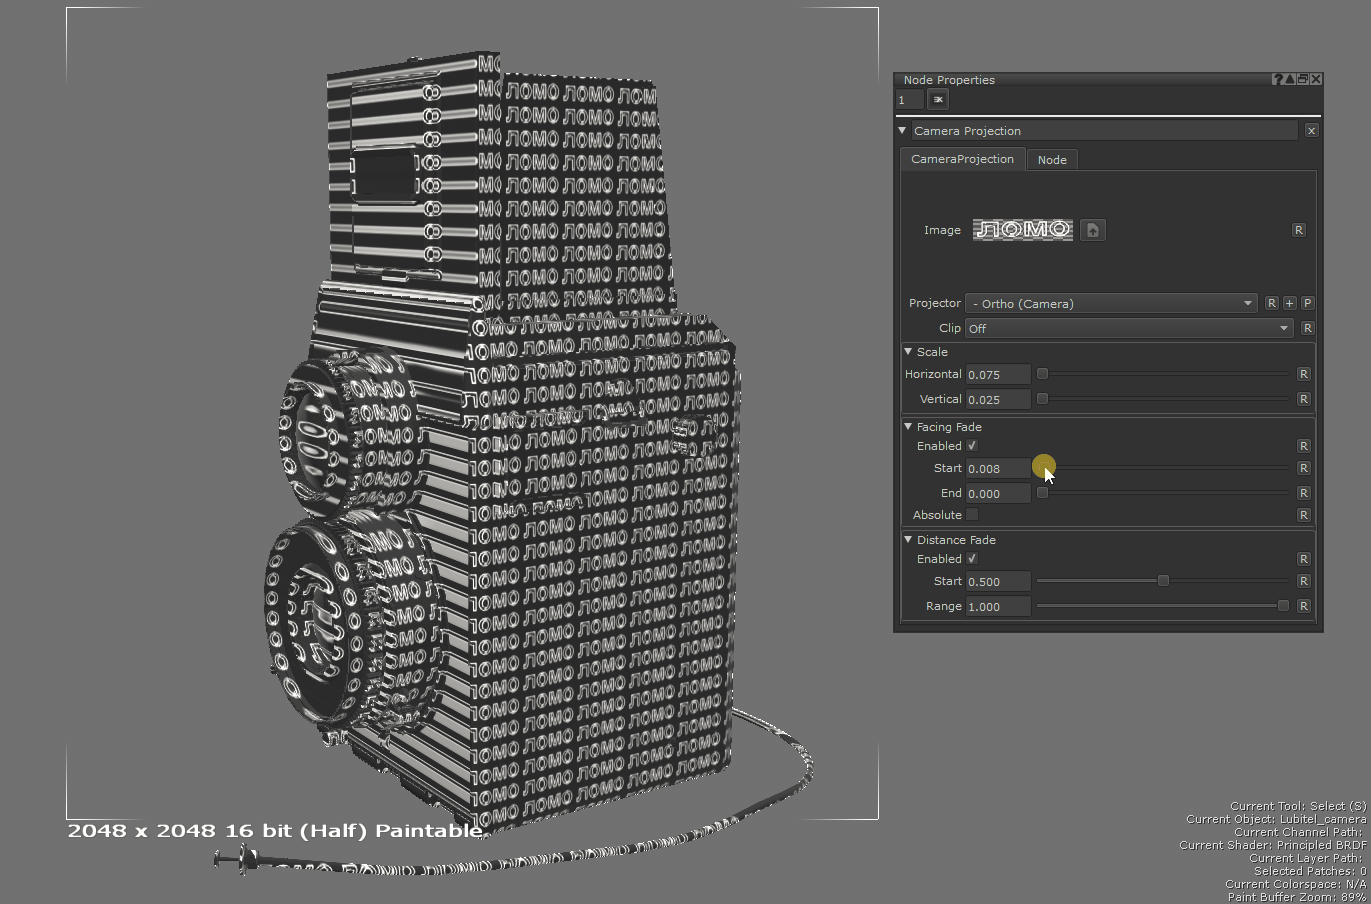The image size is (1371, 904).
Task: Click the Vertical scale value field
Action: click(x=997, y=399)
